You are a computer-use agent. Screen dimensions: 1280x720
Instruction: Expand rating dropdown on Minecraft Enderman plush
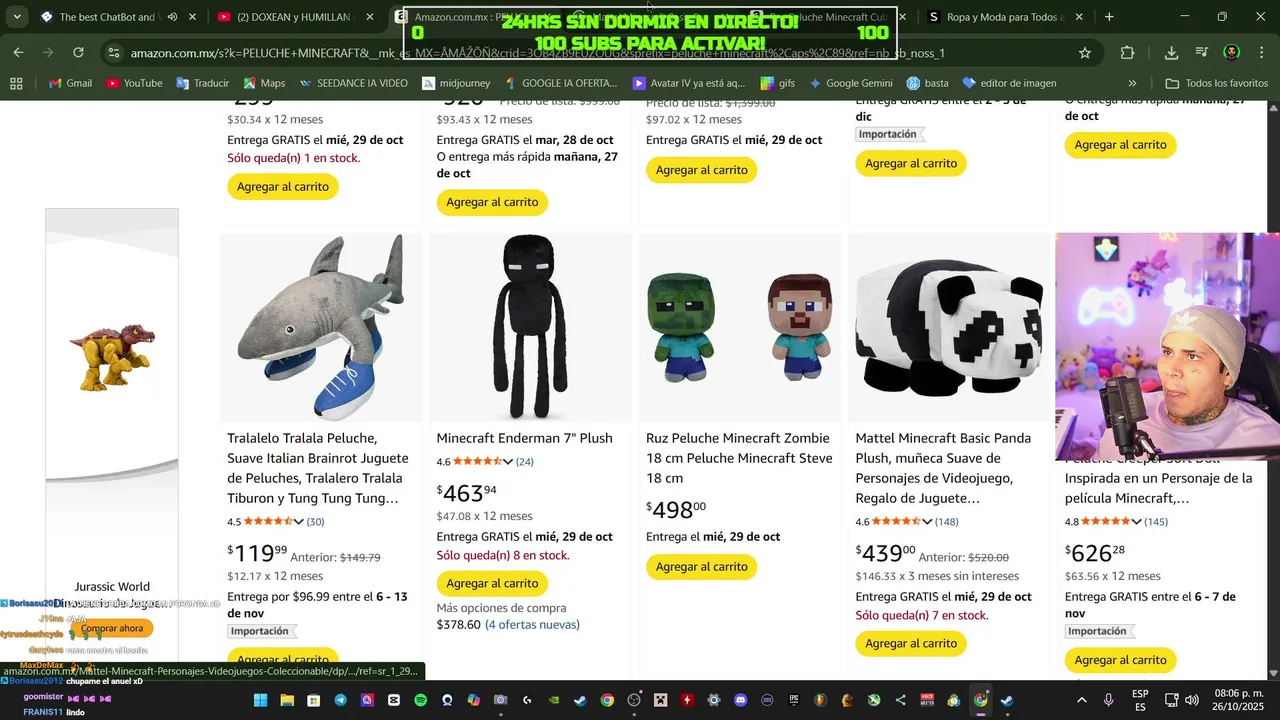[508, 462]
